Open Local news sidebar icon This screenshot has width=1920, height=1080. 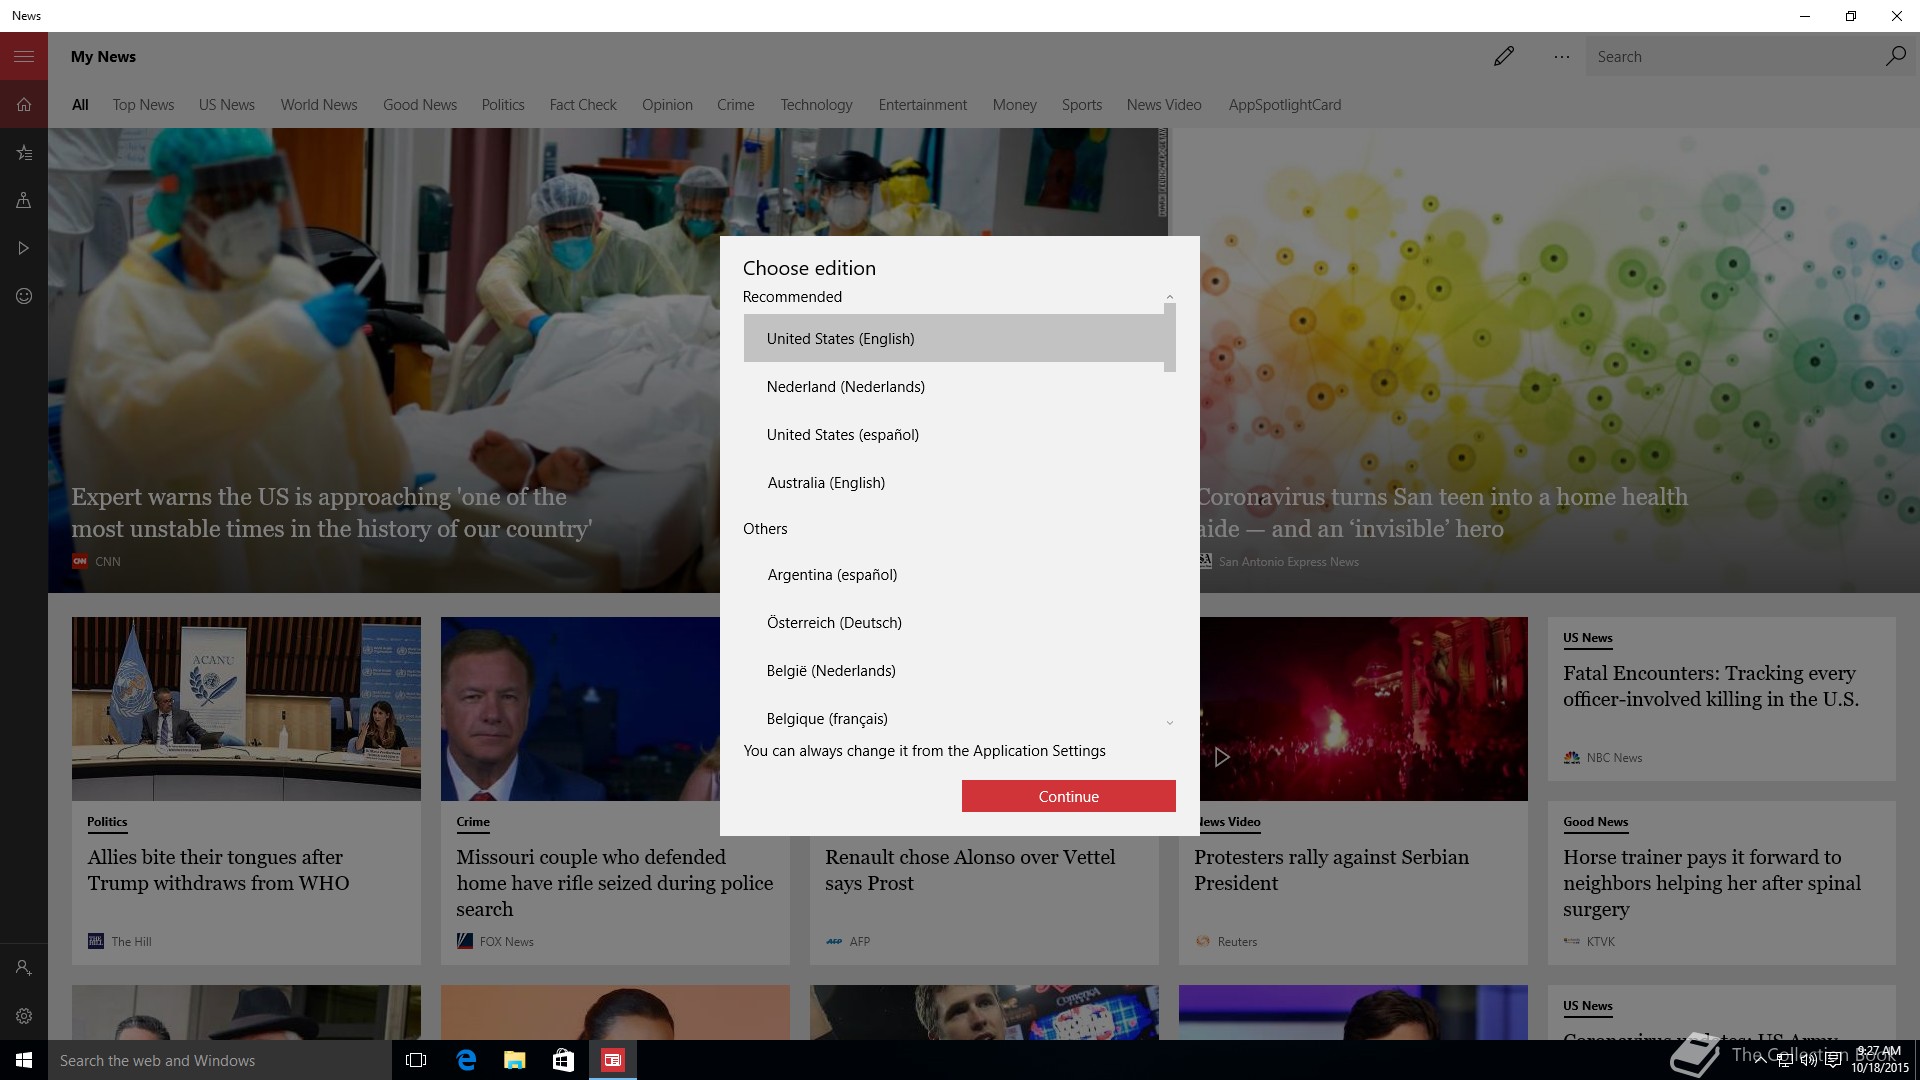coord(24,200)
